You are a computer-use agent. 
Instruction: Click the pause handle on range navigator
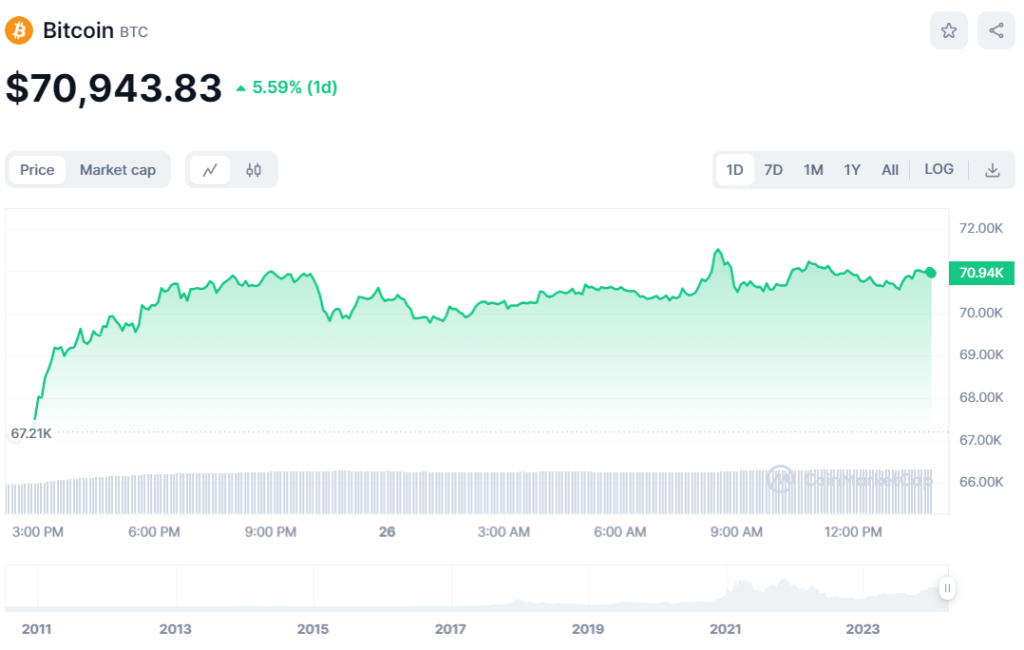(x=946, y=588)
